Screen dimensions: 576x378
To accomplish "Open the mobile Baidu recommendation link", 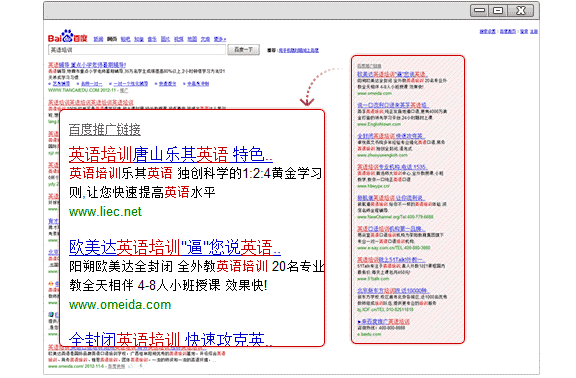I will (x=299, y=50).
